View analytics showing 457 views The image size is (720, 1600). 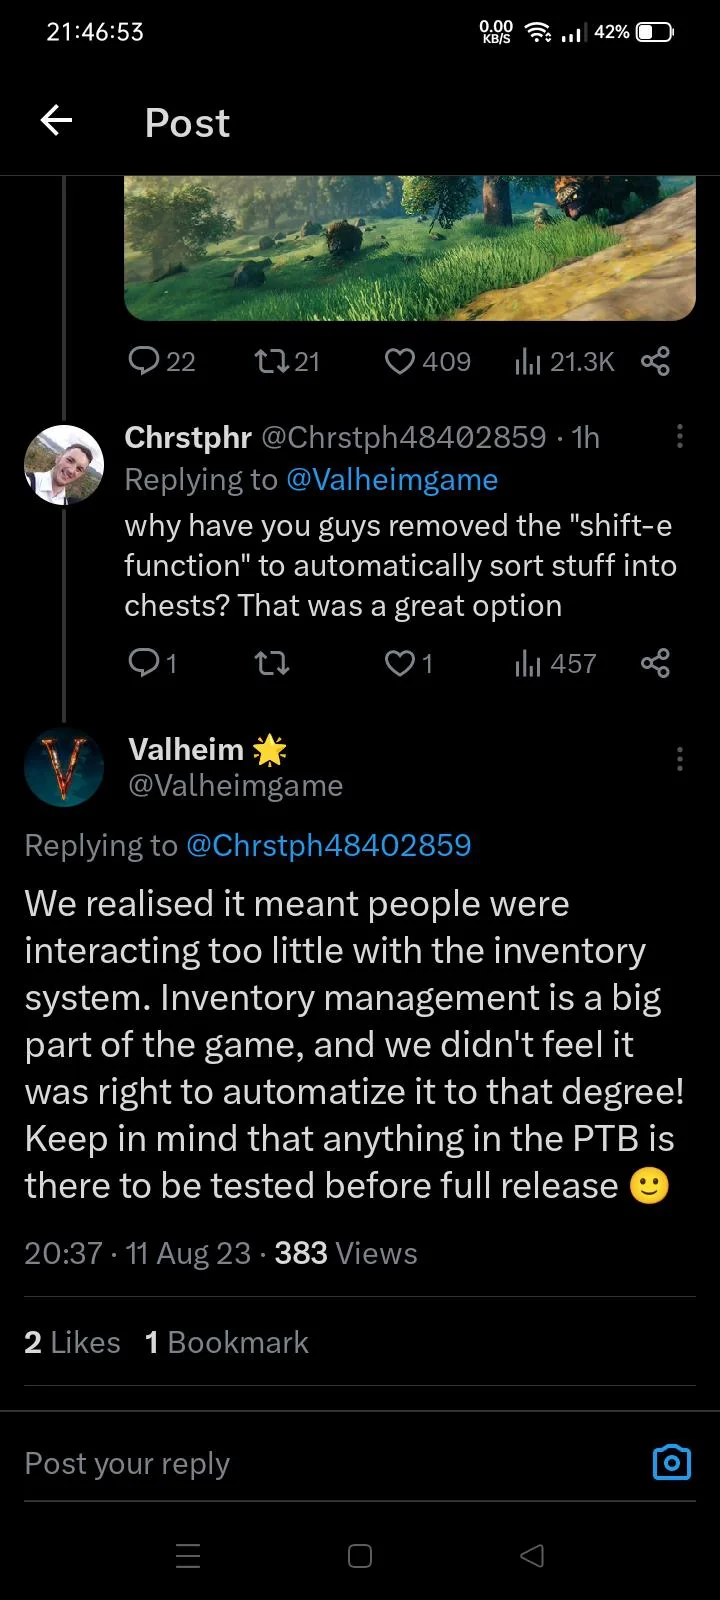pyautogui.click(x=555, y=663)
